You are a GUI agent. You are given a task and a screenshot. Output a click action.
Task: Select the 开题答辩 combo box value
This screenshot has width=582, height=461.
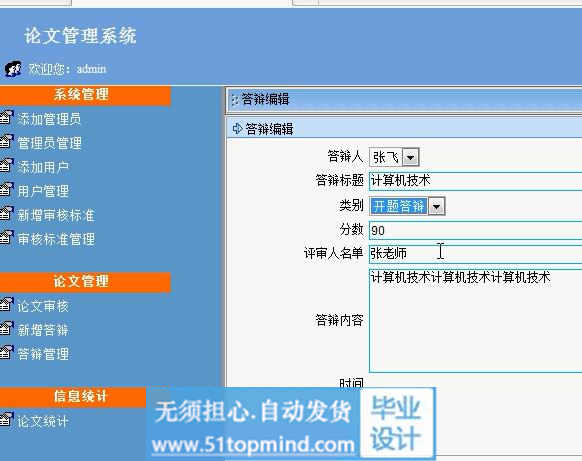(399, 206)
